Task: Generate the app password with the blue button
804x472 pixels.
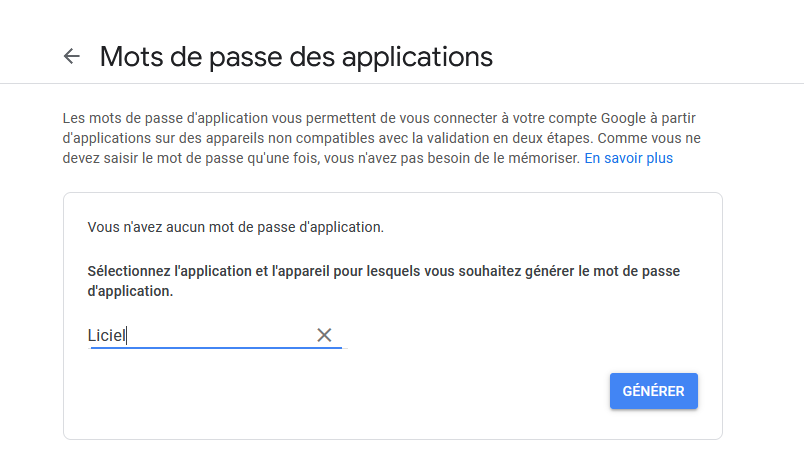Action: [x=654, y=391]
